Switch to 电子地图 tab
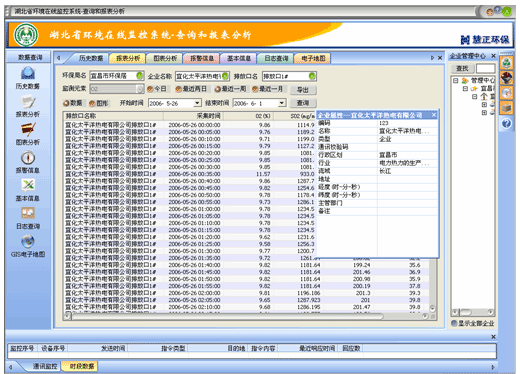This screenshot has width=520, height=374. pyautogui.click(x=313, y=58)
